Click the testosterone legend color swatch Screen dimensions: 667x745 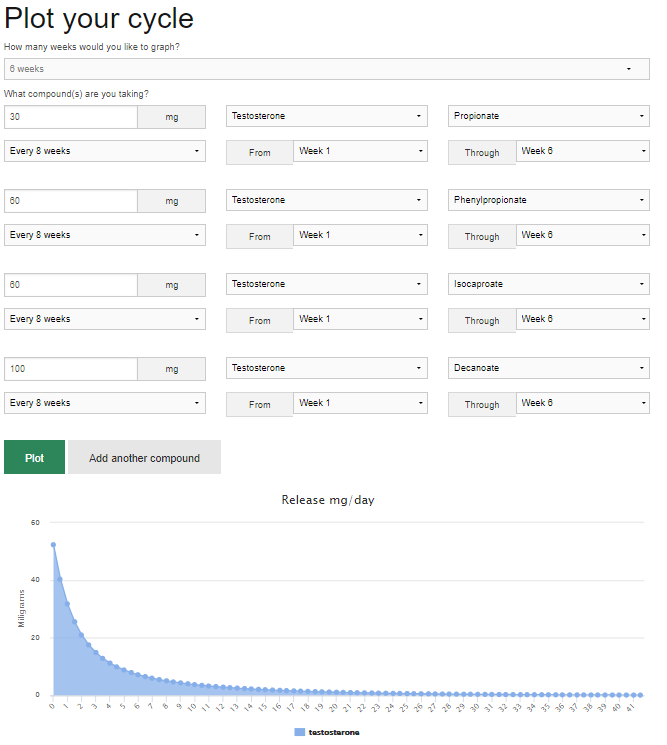click(300, 733)
